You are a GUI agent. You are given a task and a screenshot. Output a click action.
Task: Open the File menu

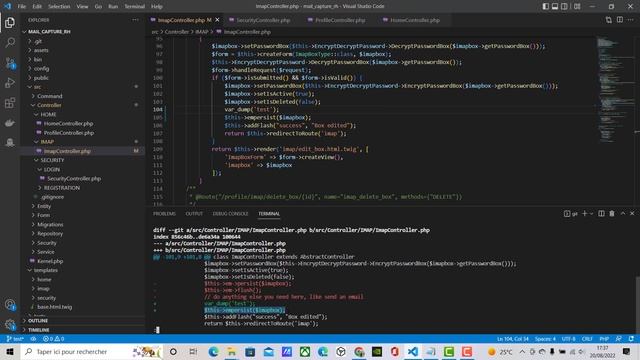coord(22,7)
